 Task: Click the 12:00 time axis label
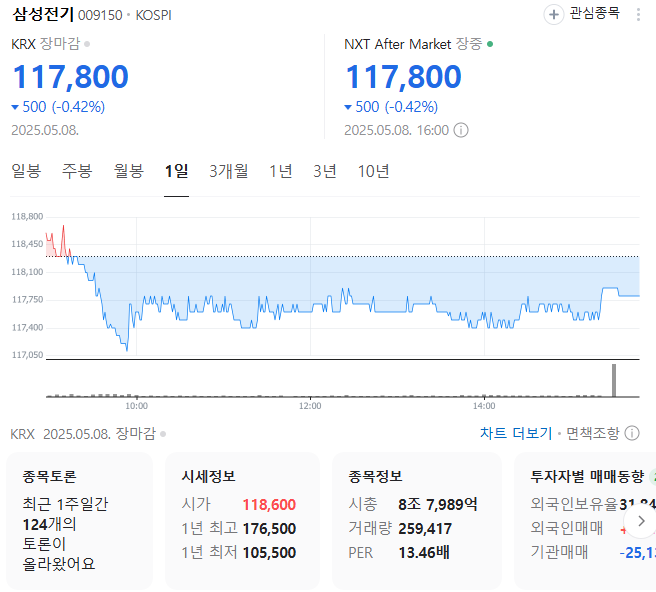point(310,406)
